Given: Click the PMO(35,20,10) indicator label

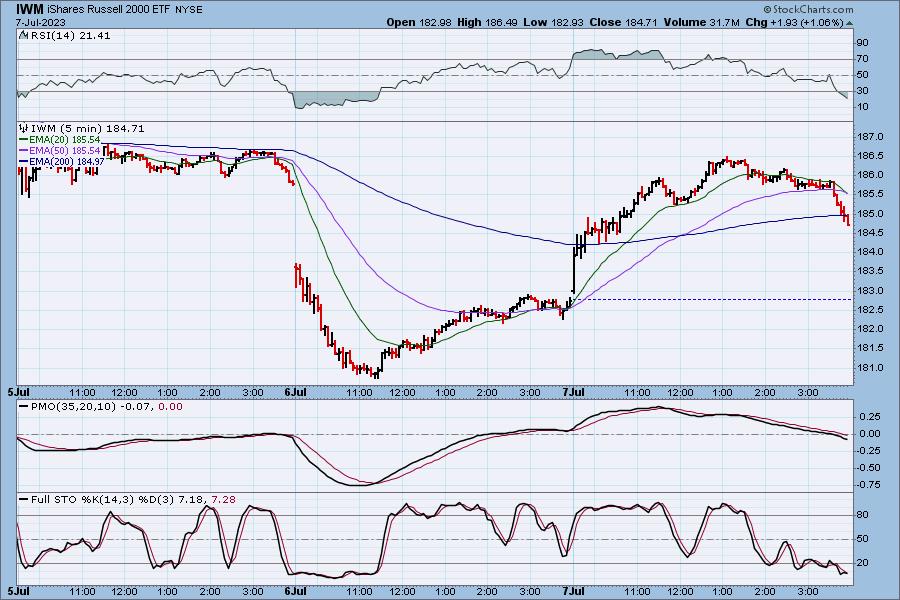Looking at the screenshot, I should (x=72, y=407).
